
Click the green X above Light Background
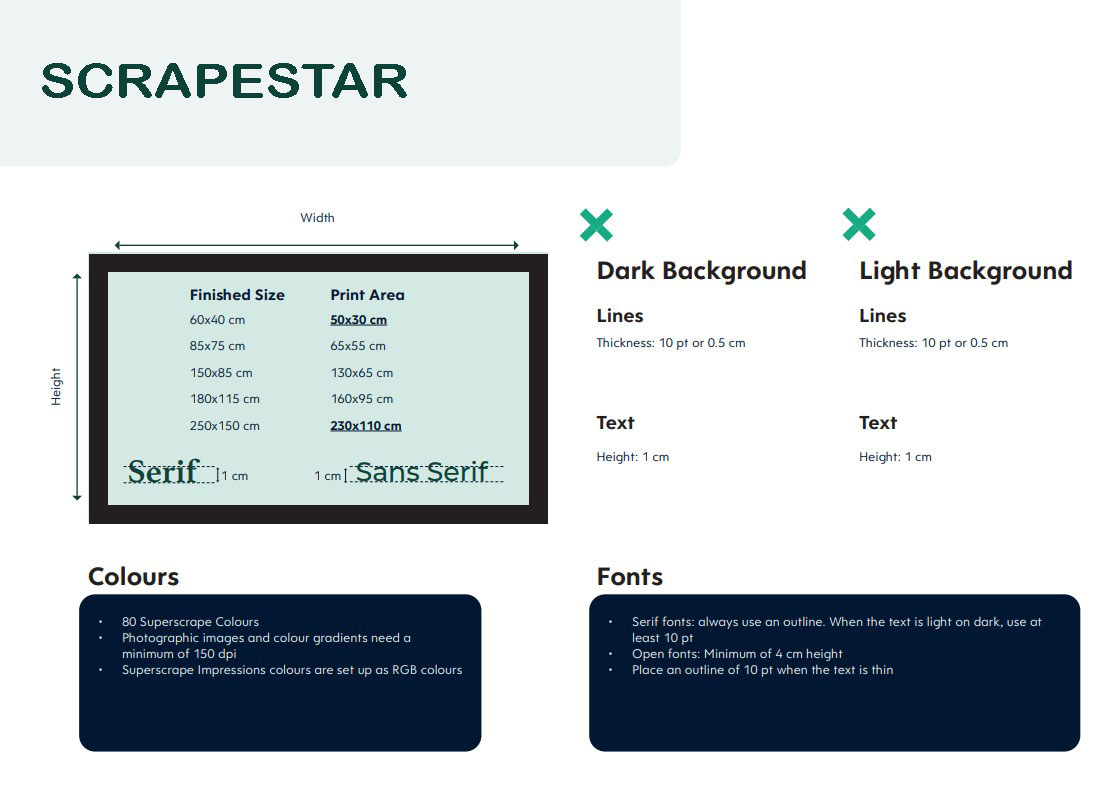point(859,225)
